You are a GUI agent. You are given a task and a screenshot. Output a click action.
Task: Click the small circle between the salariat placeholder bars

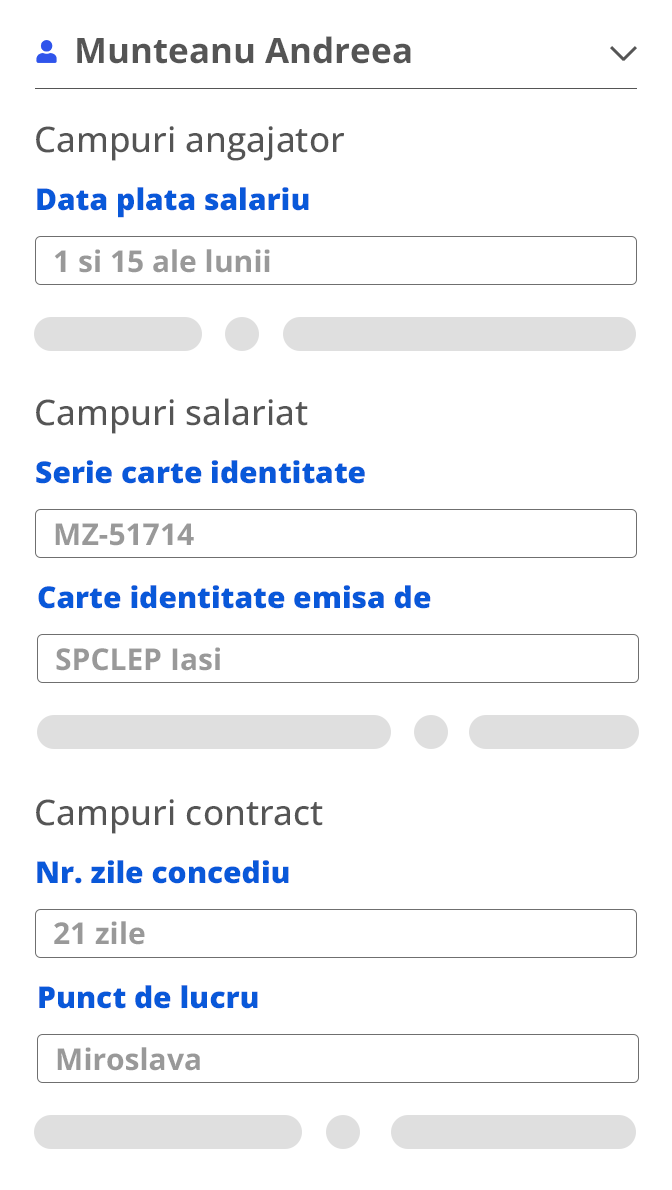coord(431,732)
